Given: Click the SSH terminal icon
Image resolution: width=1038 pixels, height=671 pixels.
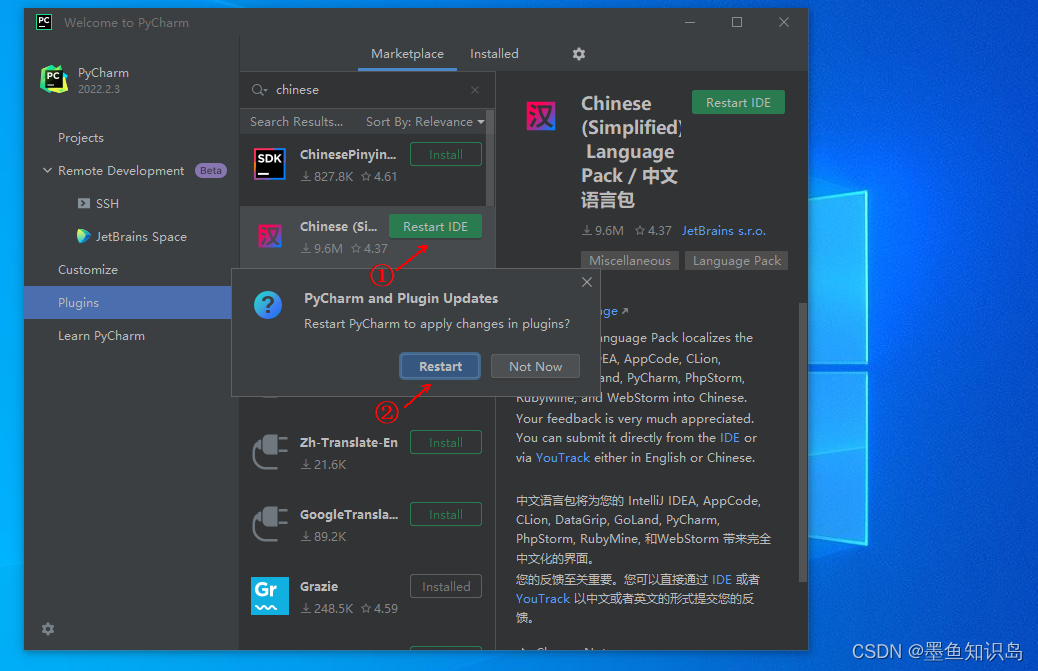Looking at the screenshot, I should (x=83, y=203).
